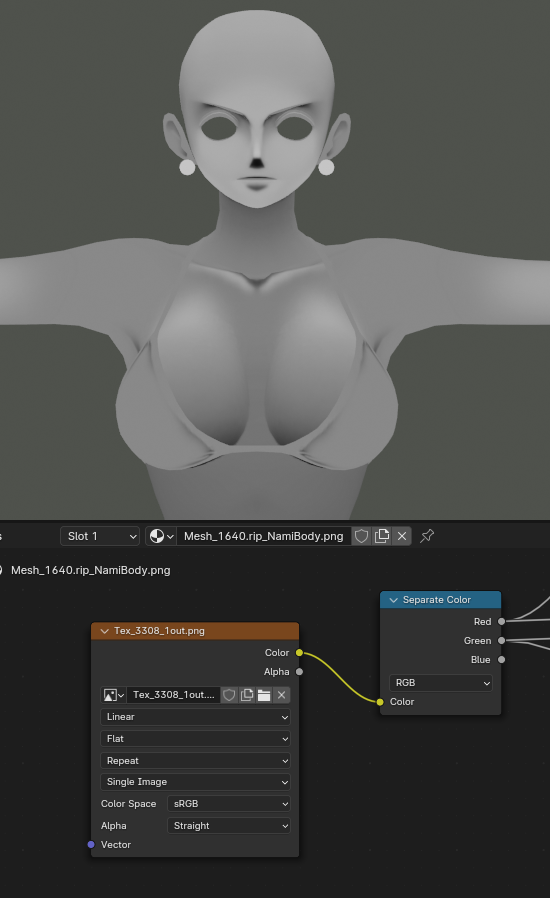Unlink material with the X icon
Screen dimensions: 550x898
click(x=402, y=536)
